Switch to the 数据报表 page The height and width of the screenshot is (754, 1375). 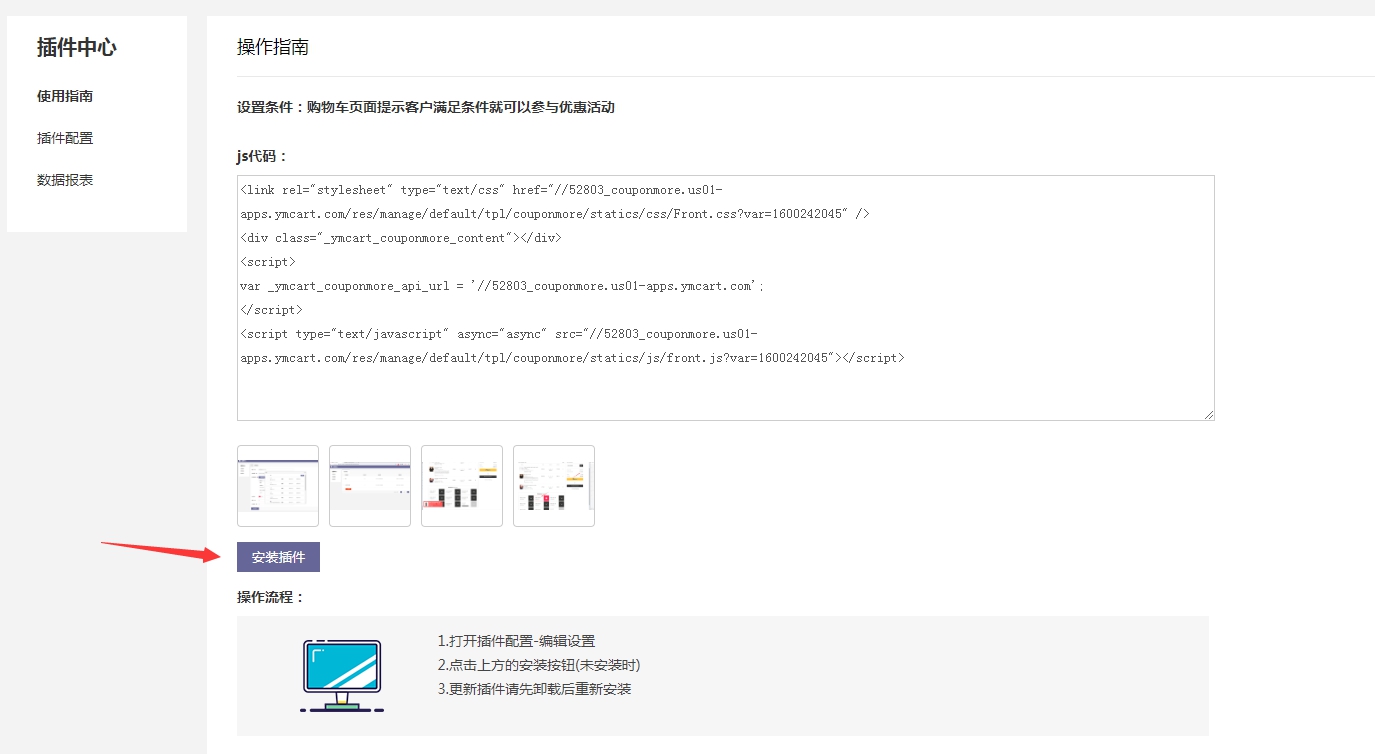pos(62,180)
